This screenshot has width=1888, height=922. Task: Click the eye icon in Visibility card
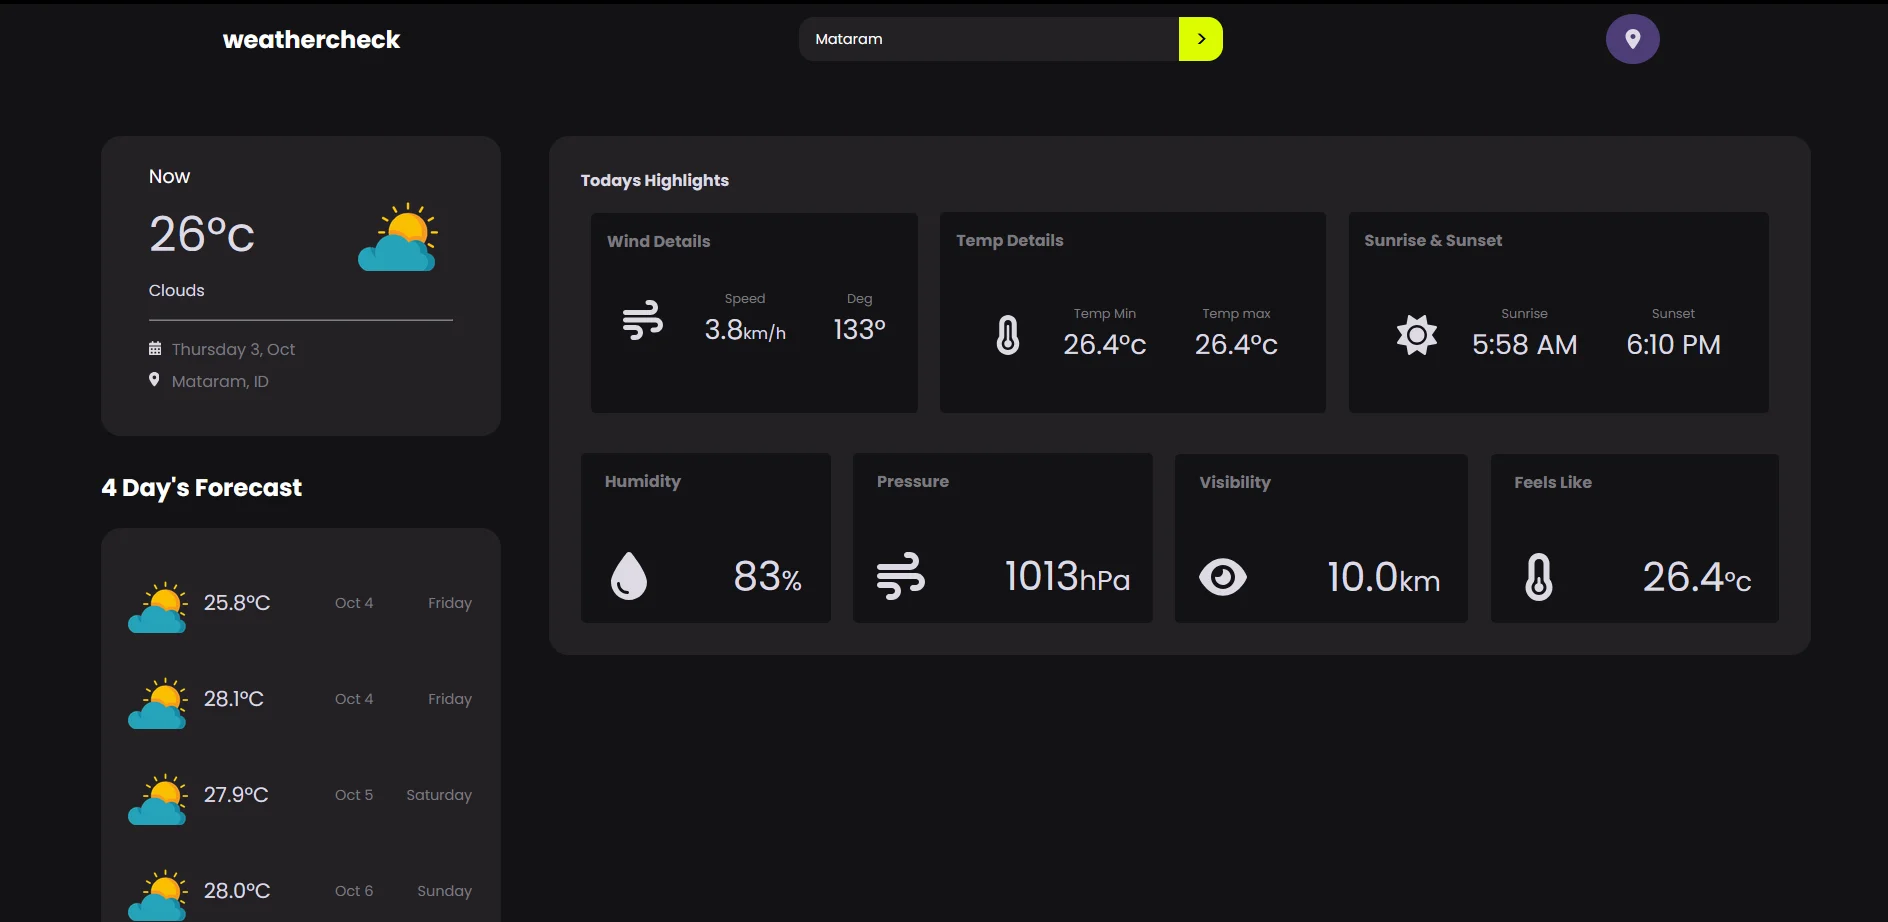1222,577
